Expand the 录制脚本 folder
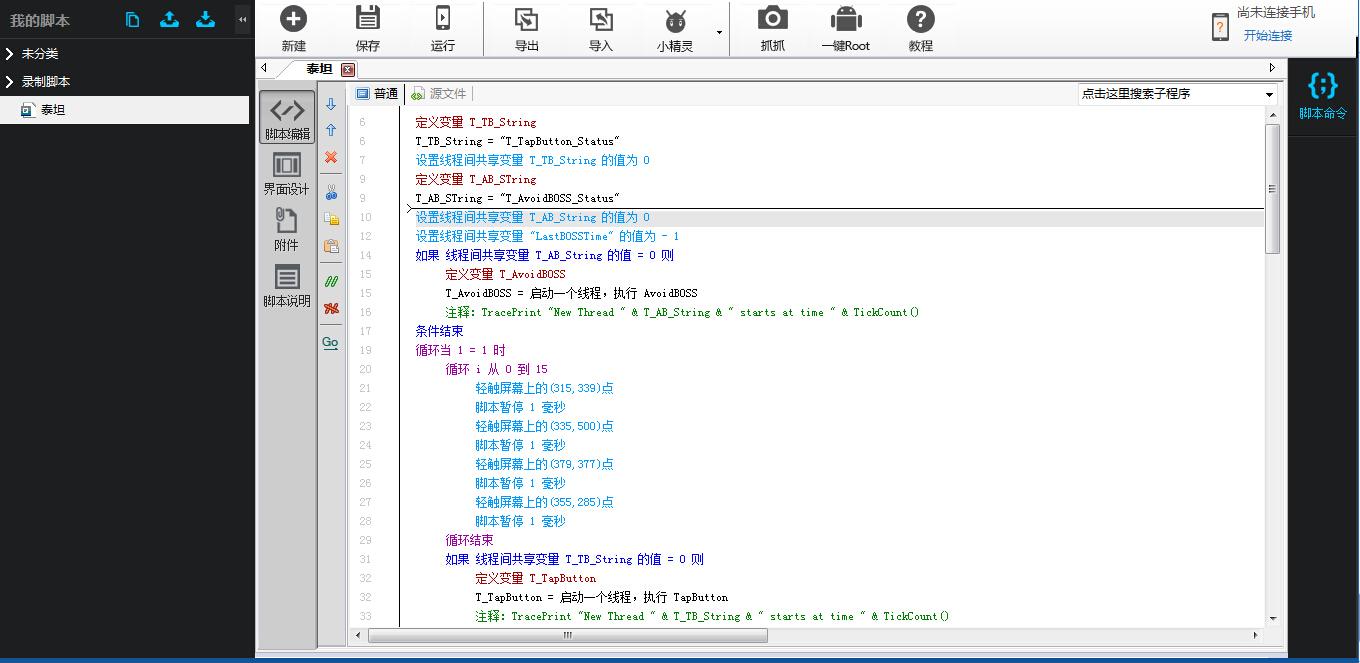1360x663 pixels. click(x=9, y=82)
